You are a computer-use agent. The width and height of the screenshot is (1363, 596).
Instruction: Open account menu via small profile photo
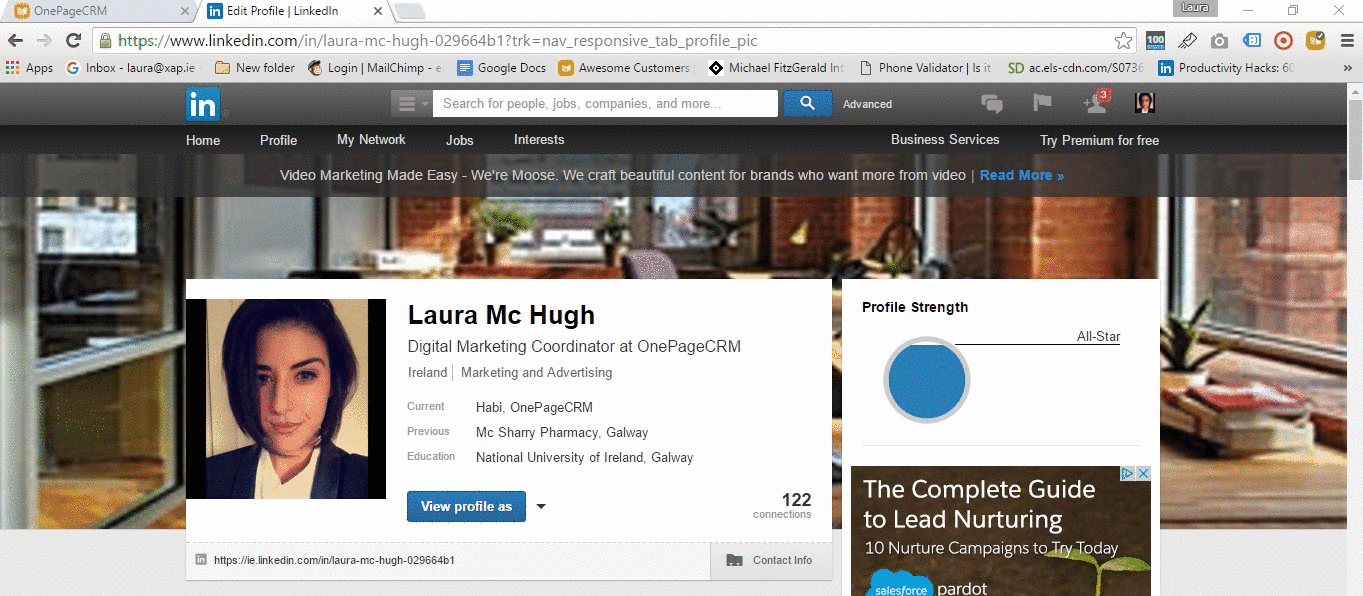[x=1145, y=102]
